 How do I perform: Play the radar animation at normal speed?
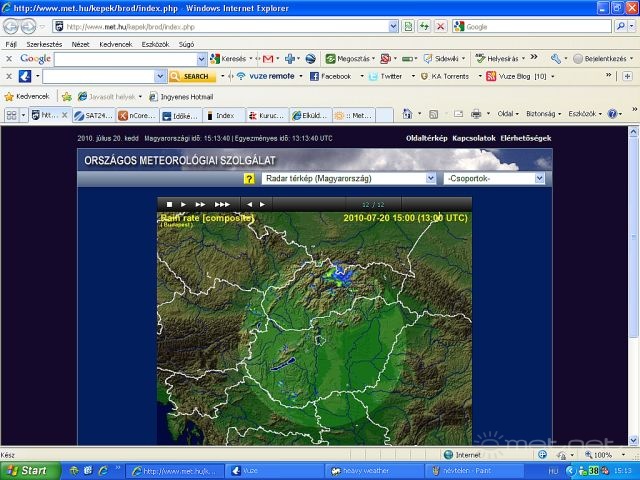point(184,204)
